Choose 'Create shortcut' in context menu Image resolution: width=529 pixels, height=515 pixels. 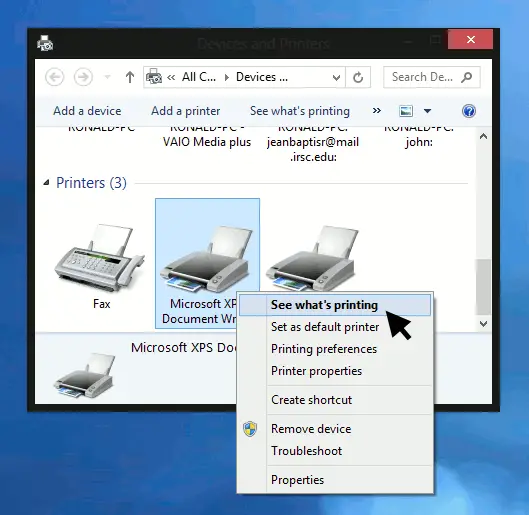pyautogui.click(x=335, y=400)
